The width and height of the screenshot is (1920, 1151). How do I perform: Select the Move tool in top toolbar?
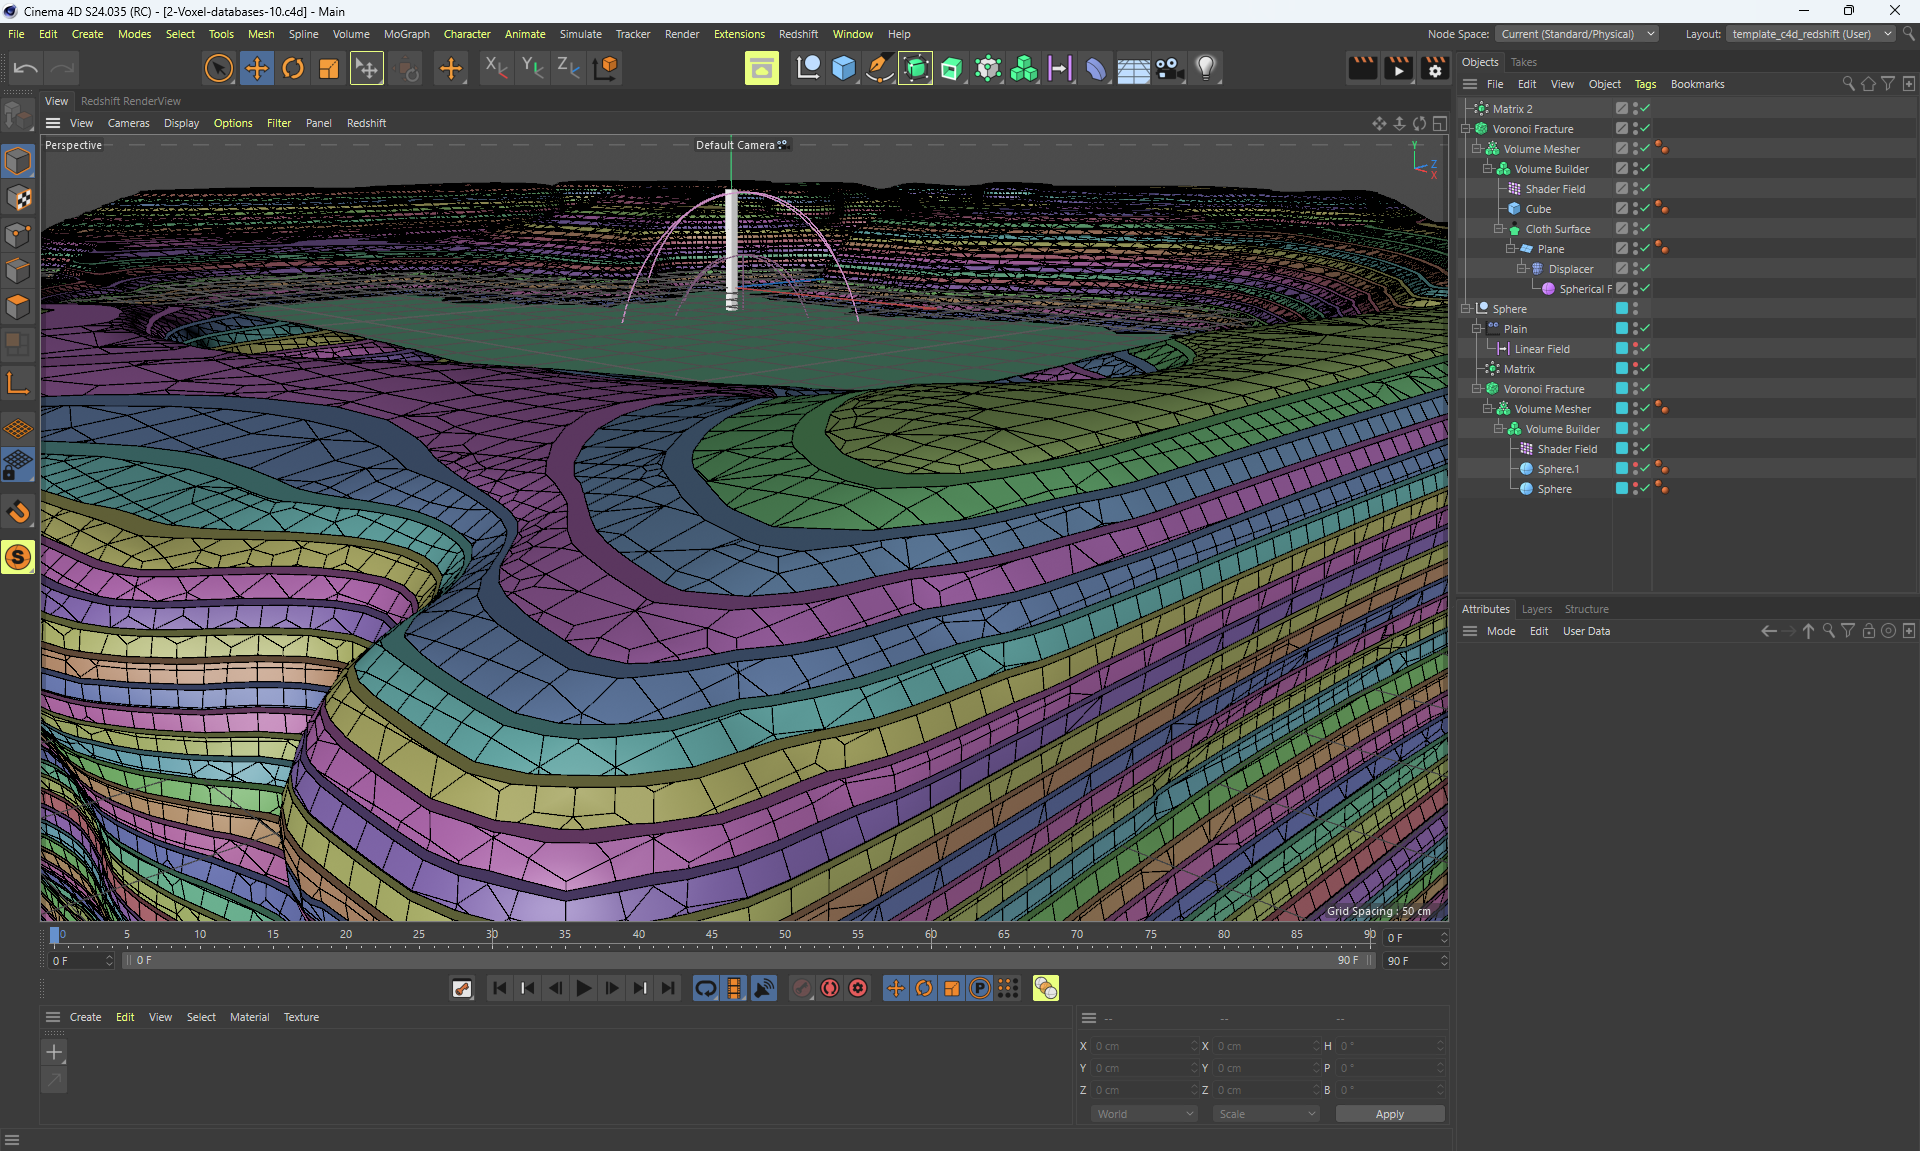click(256, 68)
